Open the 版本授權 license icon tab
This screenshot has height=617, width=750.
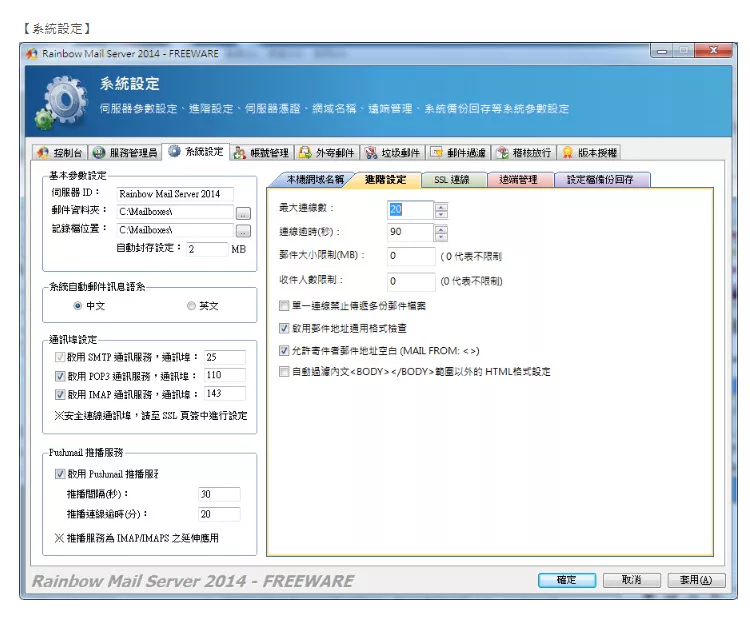(590, 153)
